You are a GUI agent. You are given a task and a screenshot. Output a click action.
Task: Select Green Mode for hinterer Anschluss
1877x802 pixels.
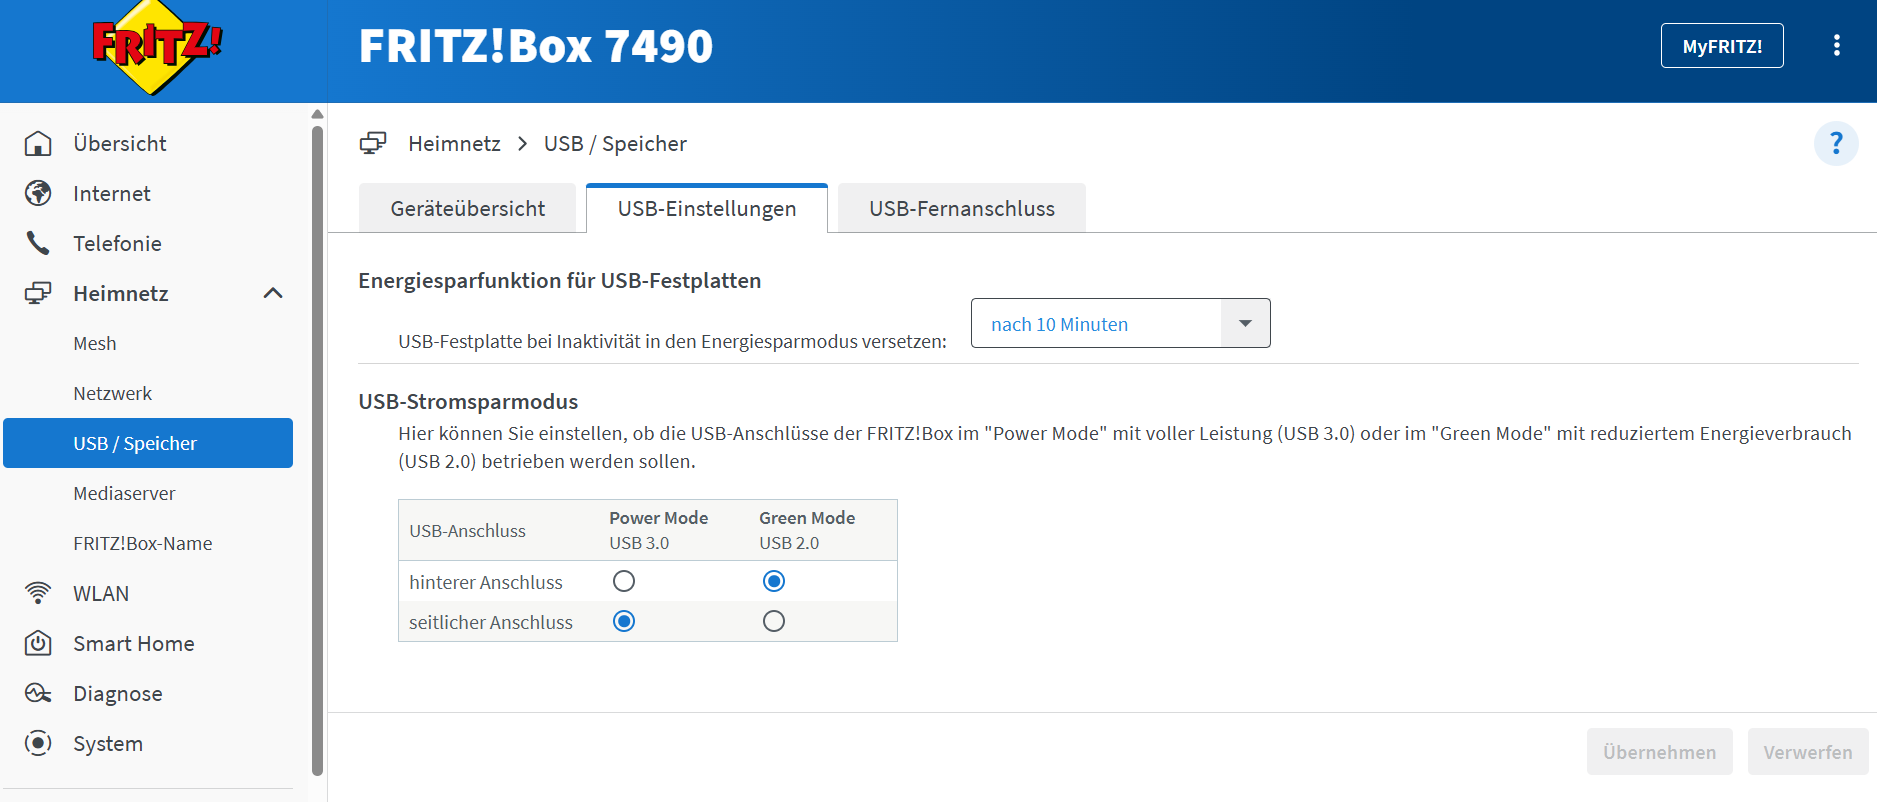coord(774,581)
